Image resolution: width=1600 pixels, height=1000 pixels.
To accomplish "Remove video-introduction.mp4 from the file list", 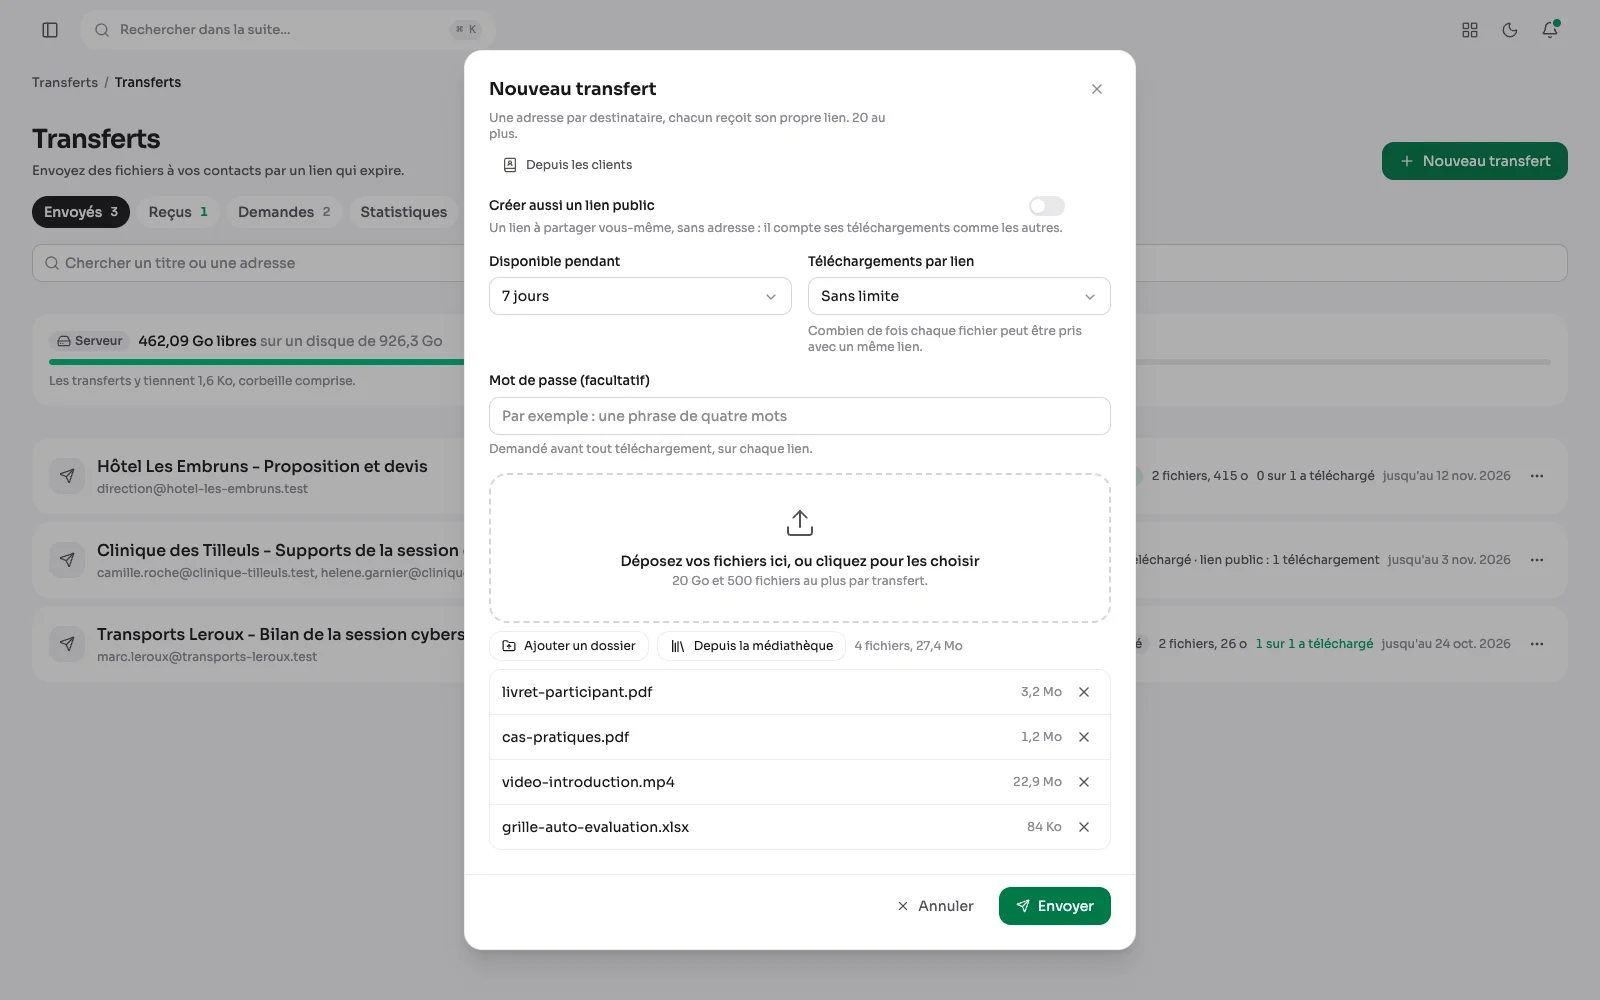I will click(x=1084, y=782).
